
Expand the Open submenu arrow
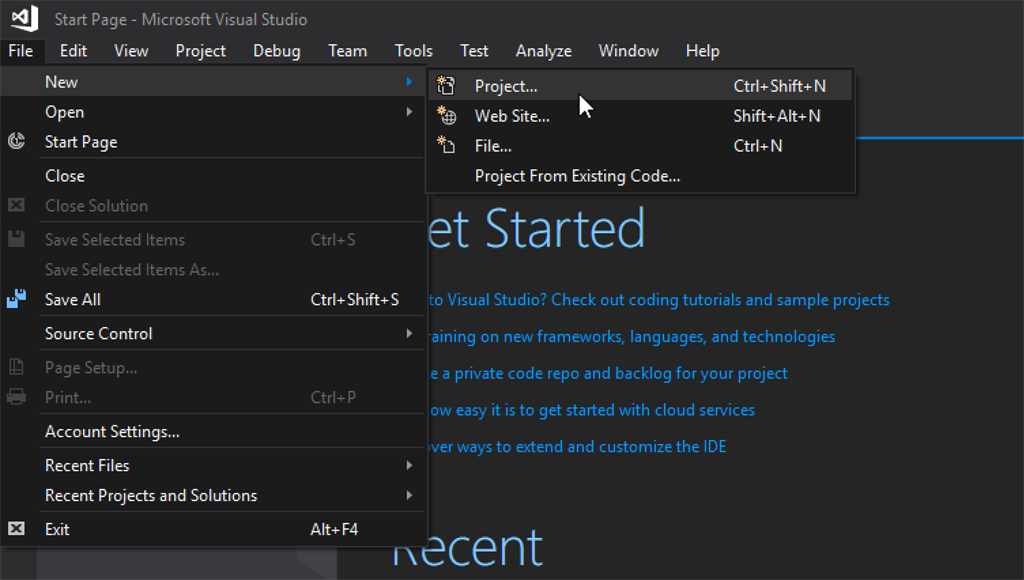click(409, 112)
